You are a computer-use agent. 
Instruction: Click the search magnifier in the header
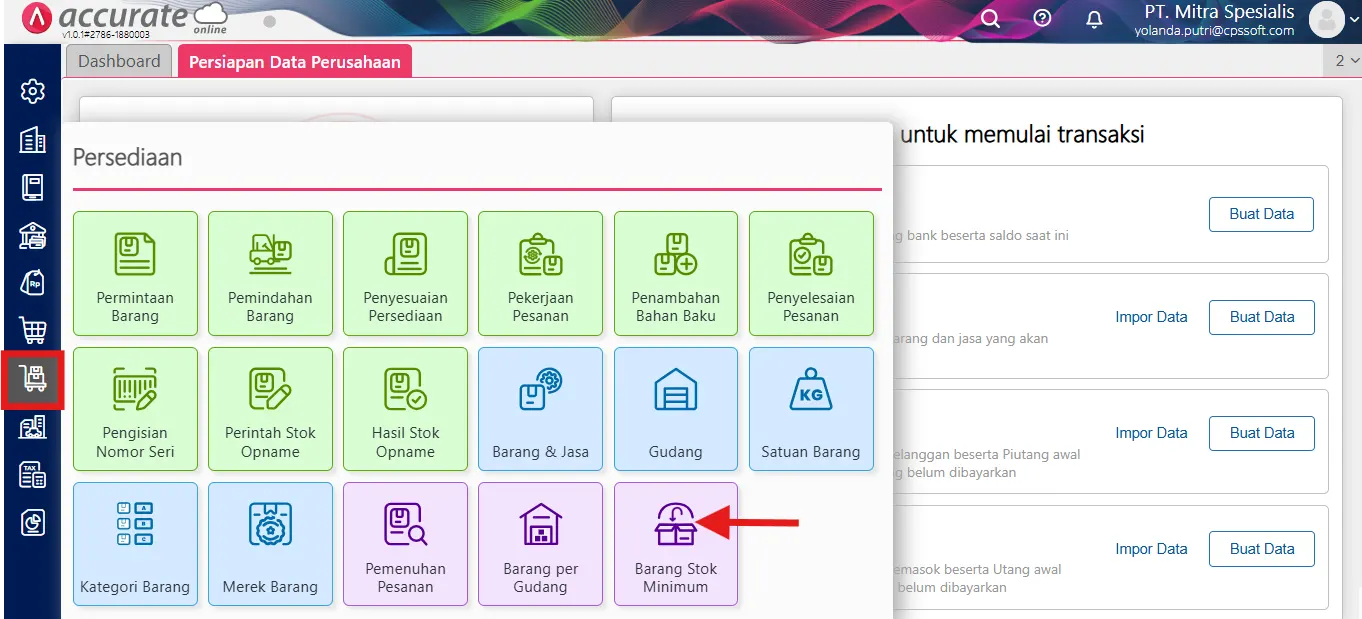[x=990, y=19]
